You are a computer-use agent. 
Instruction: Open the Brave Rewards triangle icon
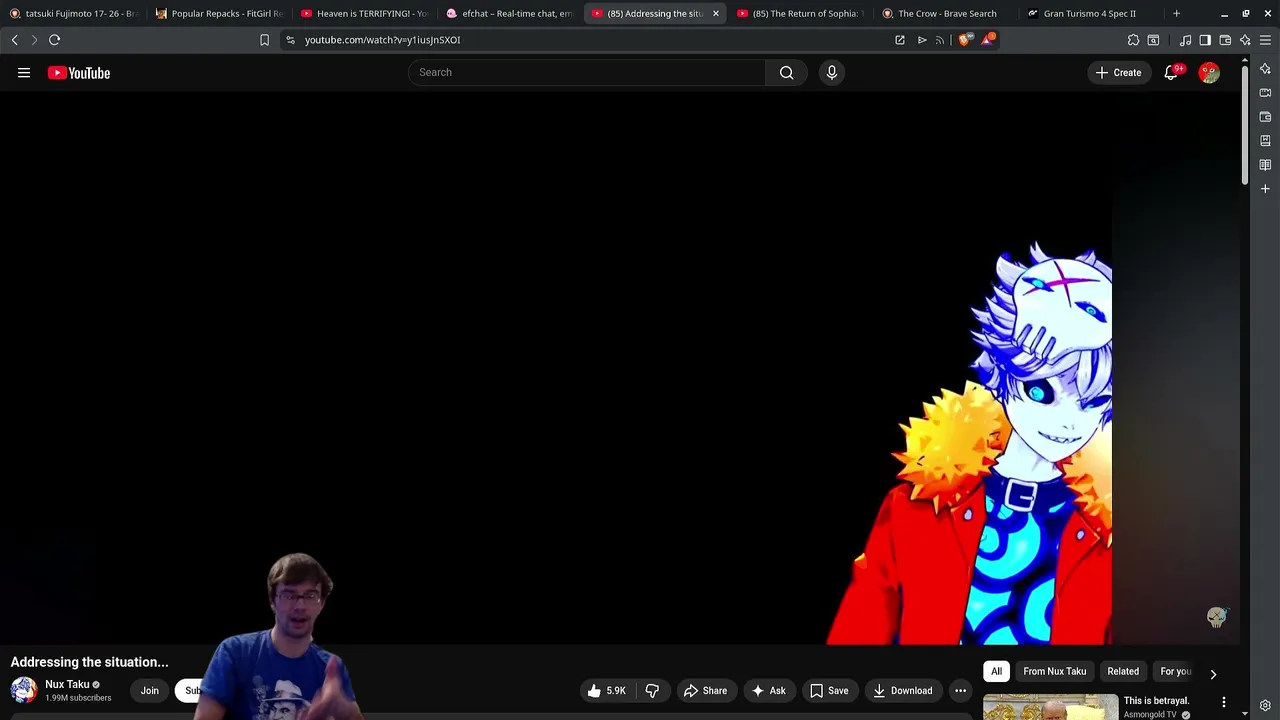(x=988, y=40)
